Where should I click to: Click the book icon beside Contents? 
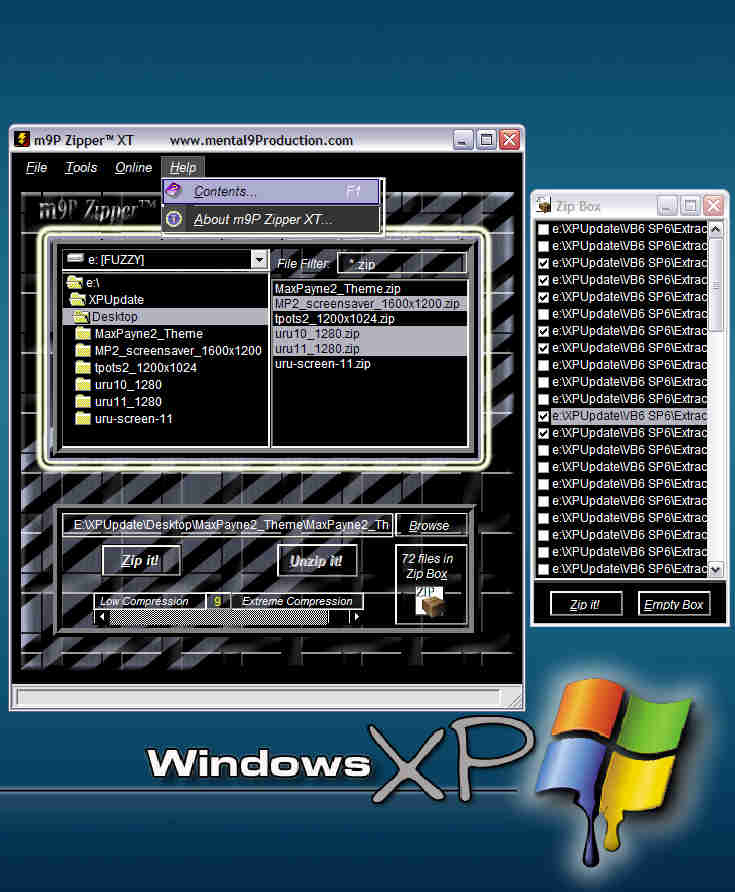(173, 191)
